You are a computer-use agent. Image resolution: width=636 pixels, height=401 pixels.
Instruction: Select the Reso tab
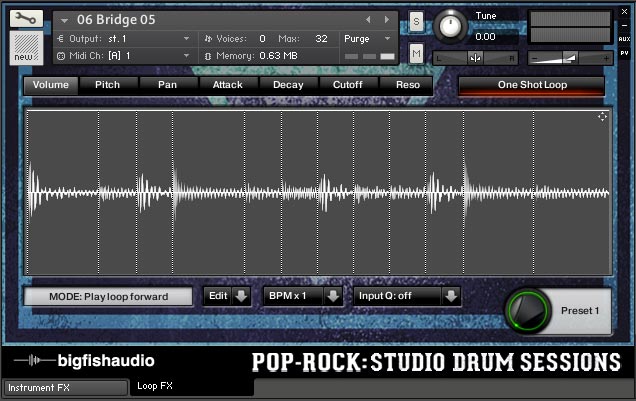point(408,85)
